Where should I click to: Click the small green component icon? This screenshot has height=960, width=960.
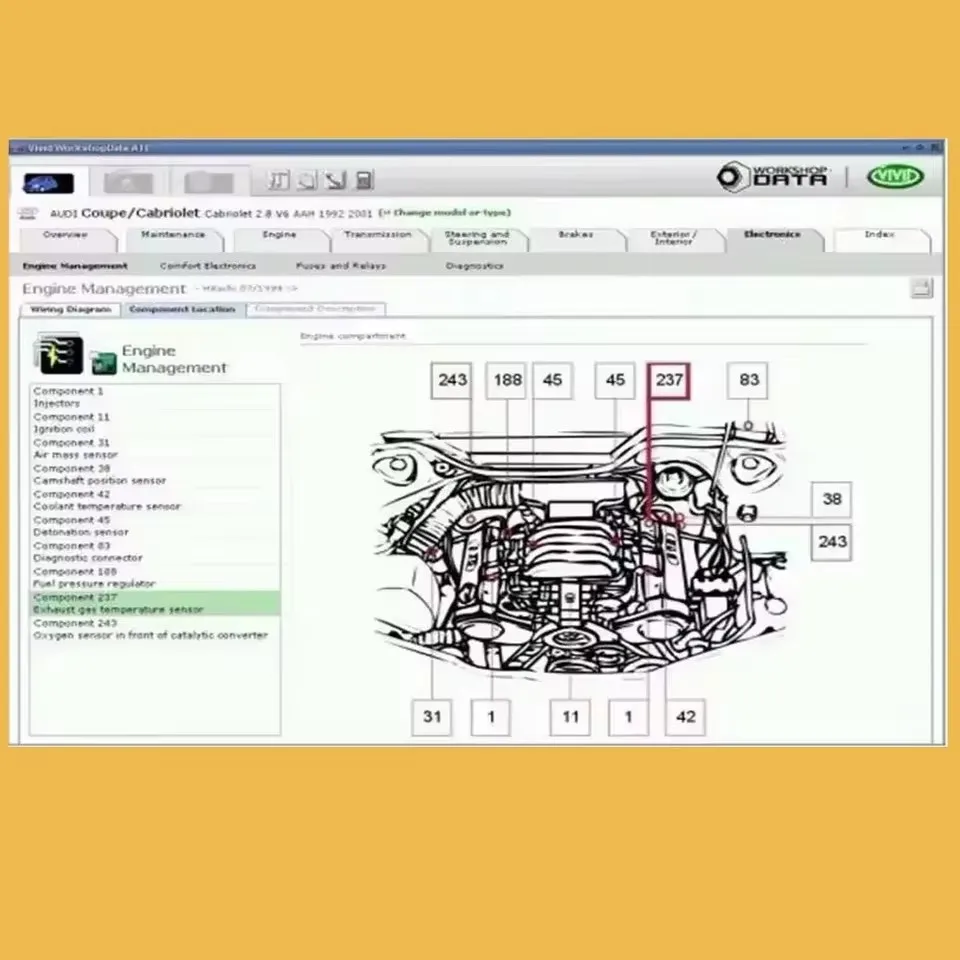tap(103, 362)
